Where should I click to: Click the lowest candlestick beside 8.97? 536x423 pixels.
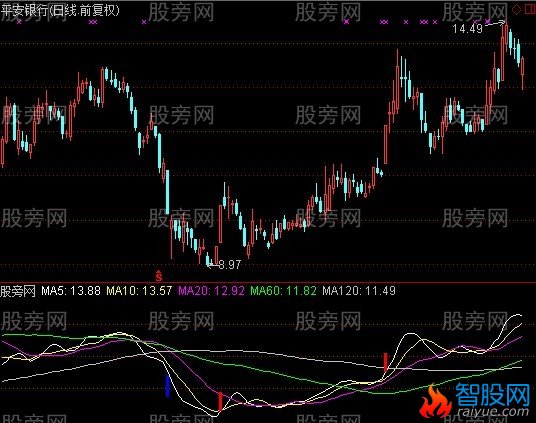click(x=207, y=259)
